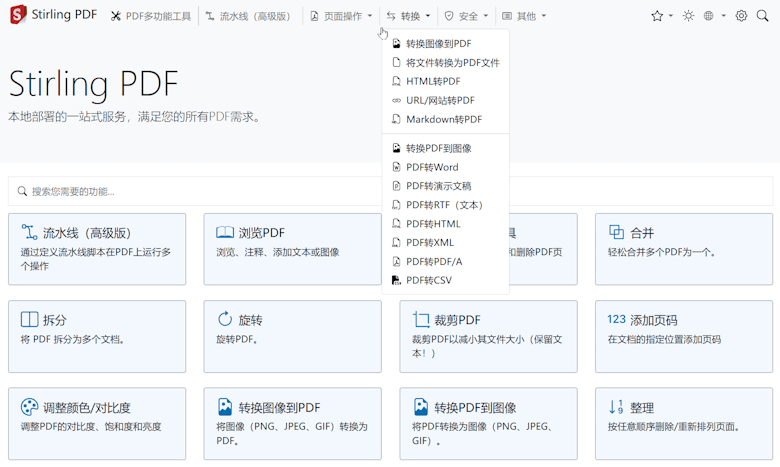Open the 整理 card title

click(642, 408)
